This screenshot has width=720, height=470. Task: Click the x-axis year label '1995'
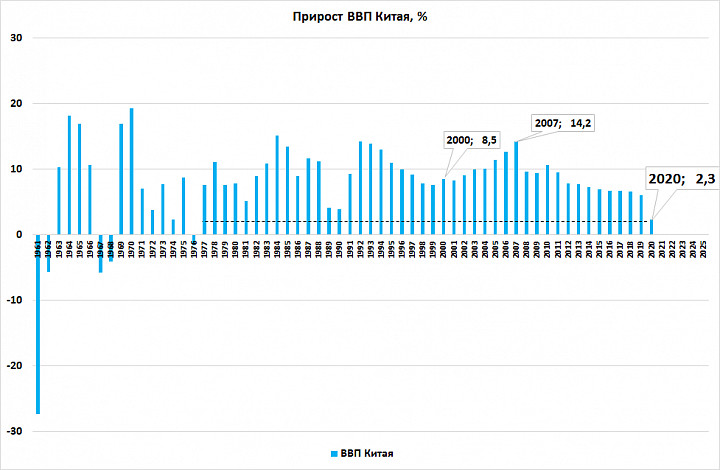pyautogui.click(x=391, y=249)
